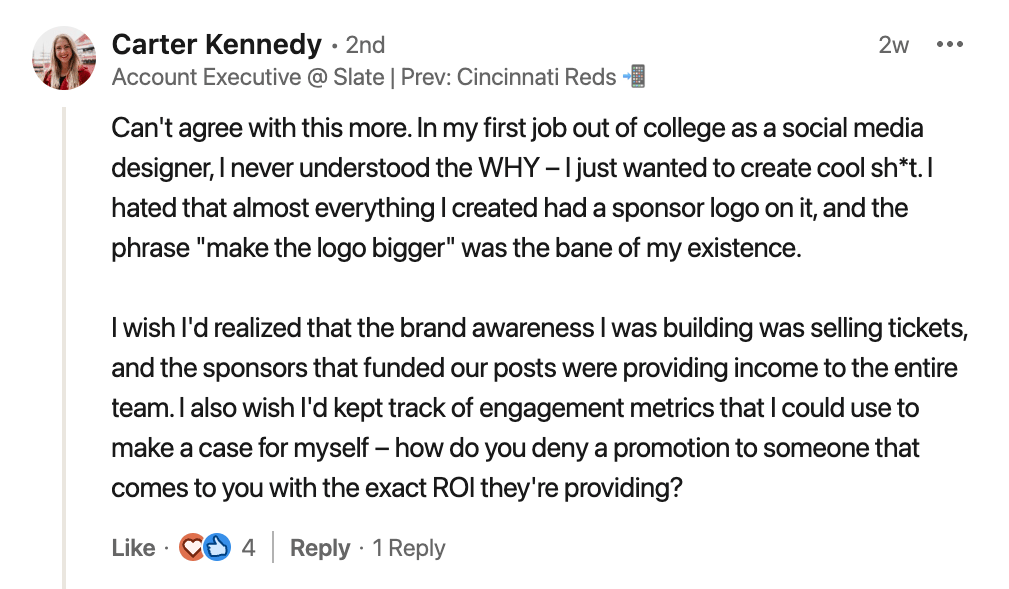This screenshot has height=589, width=1009.
Task: Open Carter Kennedy's profile name link
Action: pos(216,45)
